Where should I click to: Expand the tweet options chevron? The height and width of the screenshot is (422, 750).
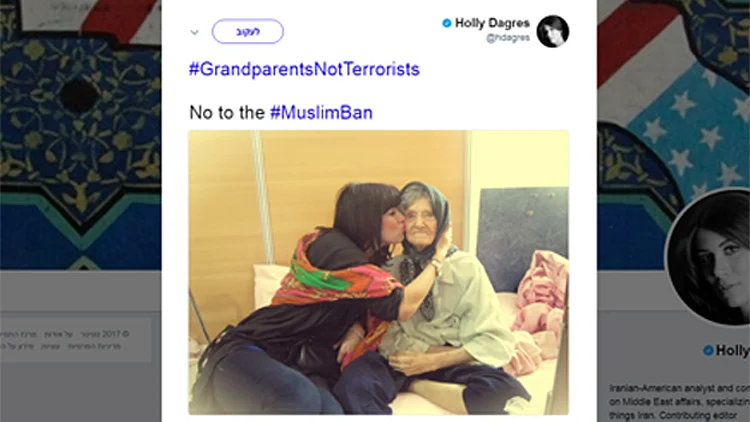click(x=194, y=33)
